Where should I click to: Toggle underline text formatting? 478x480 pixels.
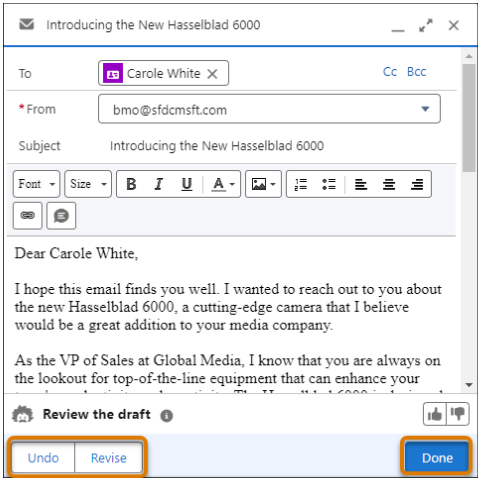coord(187,184)
